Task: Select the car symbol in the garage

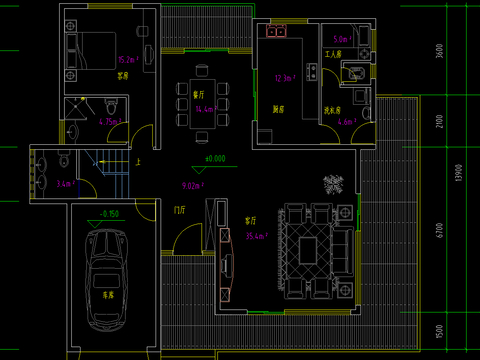Action: tap(107, 280)
